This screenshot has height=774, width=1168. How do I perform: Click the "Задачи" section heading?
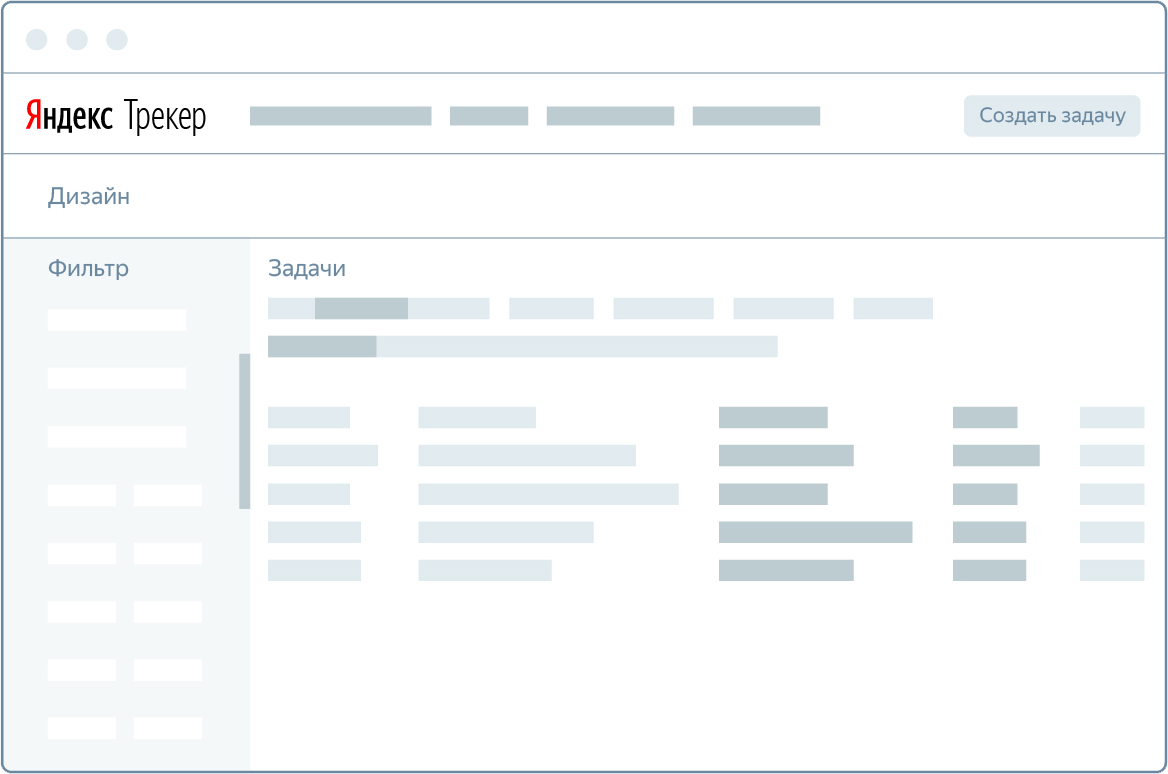[x=307, y=268]
